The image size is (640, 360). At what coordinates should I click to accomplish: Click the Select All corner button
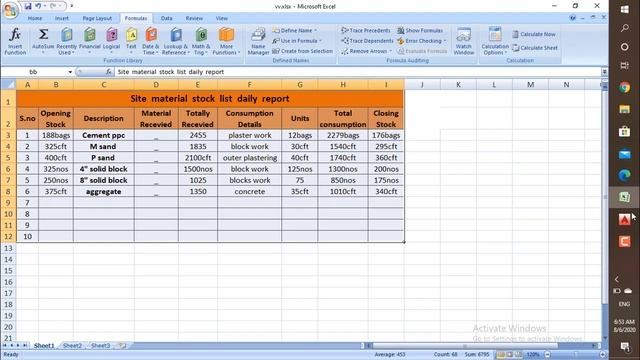click(x=8, y=84)
